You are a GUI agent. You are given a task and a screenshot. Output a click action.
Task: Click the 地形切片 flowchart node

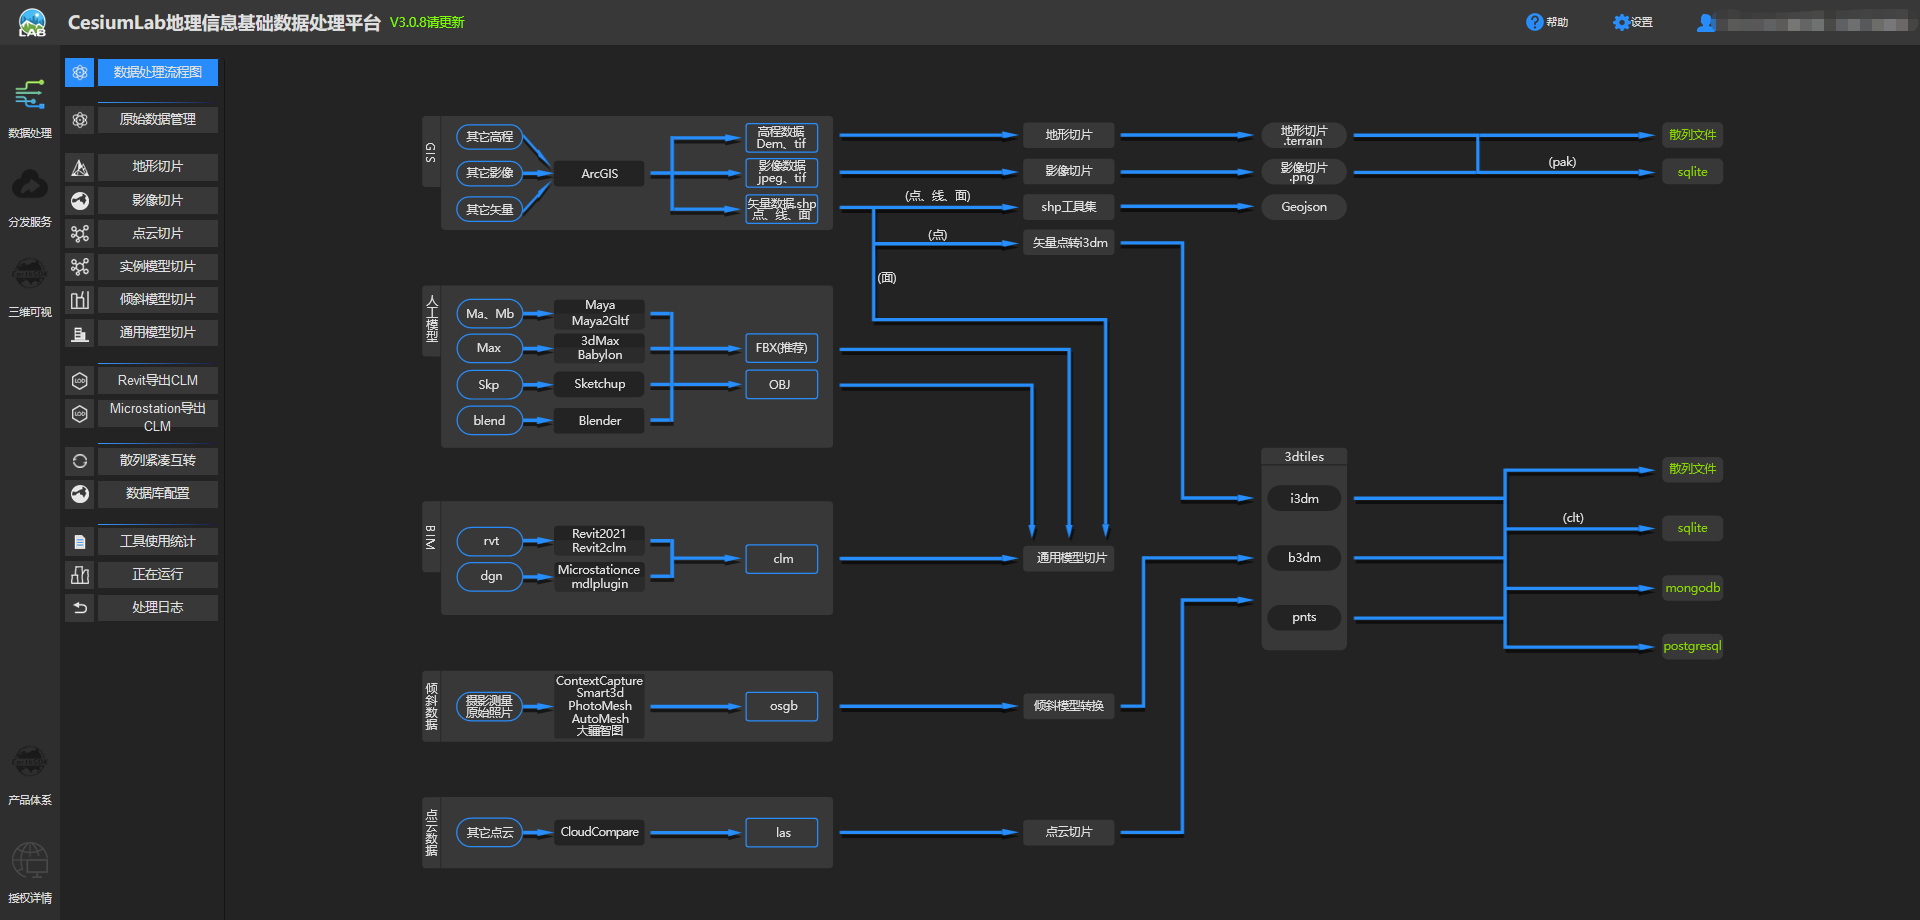click(1069, 135)
